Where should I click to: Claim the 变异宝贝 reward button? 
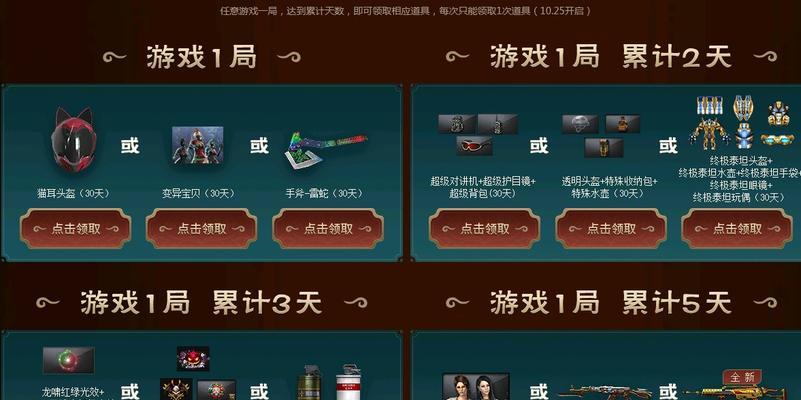click(202, 228)
